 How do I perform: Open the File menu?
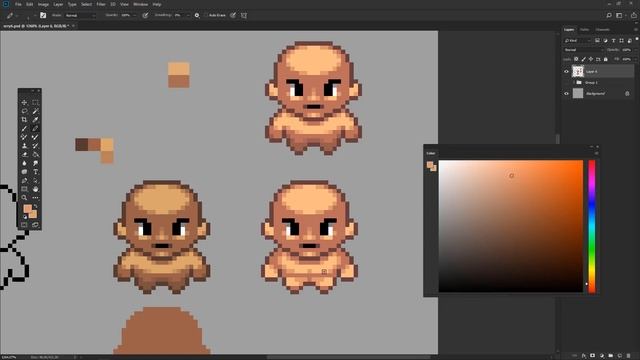[x=18, y=4]
